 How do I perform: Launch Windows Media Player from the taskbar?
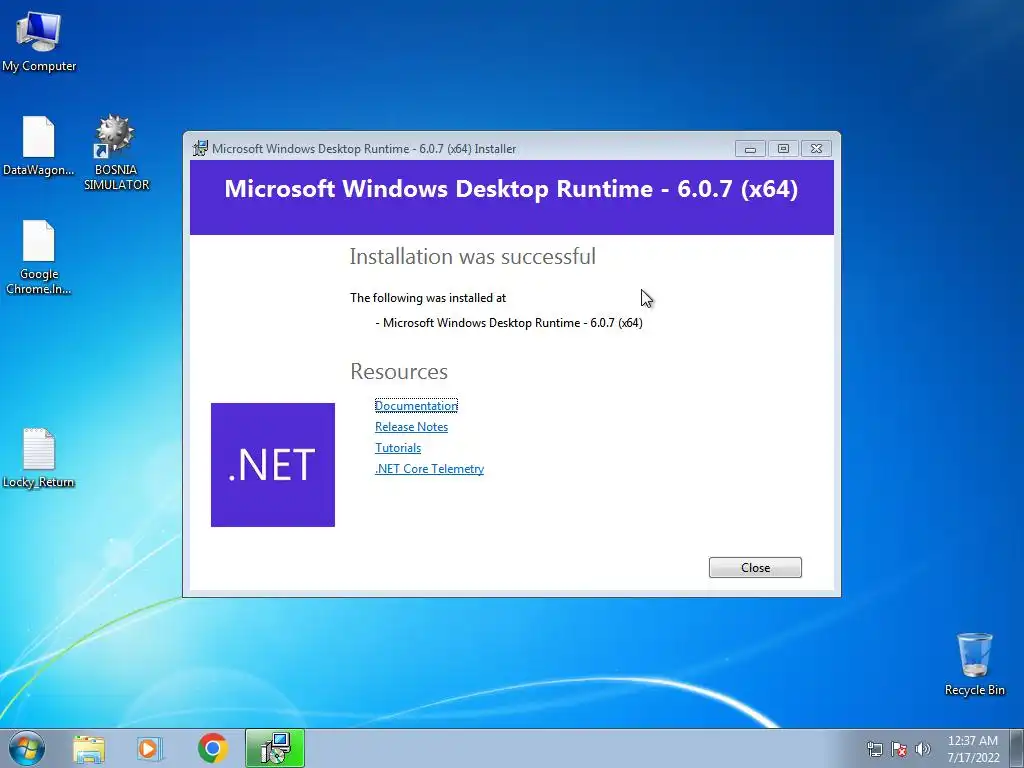tap(150, 749)
